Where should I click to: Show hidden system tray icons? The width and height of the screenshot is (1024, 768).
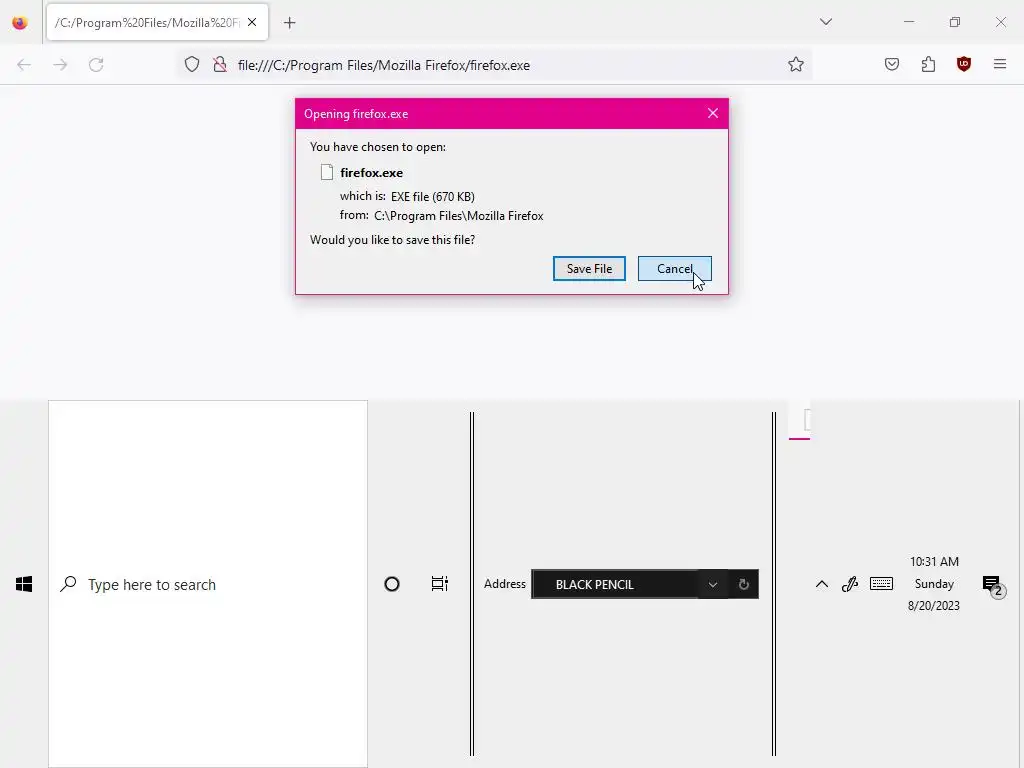(822, 584)
